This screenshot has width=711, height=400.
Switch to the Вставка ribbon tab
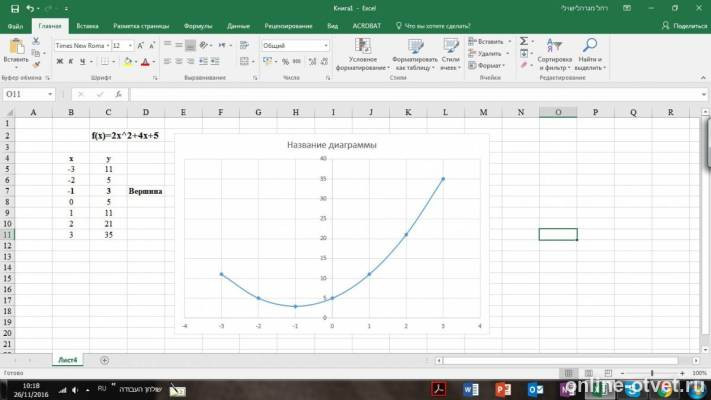[x=88, y=26]
